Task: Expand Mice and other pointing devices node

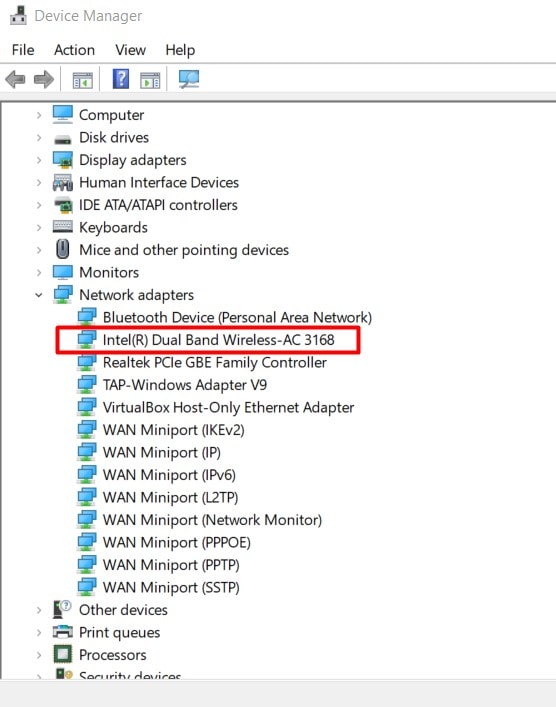Action: click(39, 250)
